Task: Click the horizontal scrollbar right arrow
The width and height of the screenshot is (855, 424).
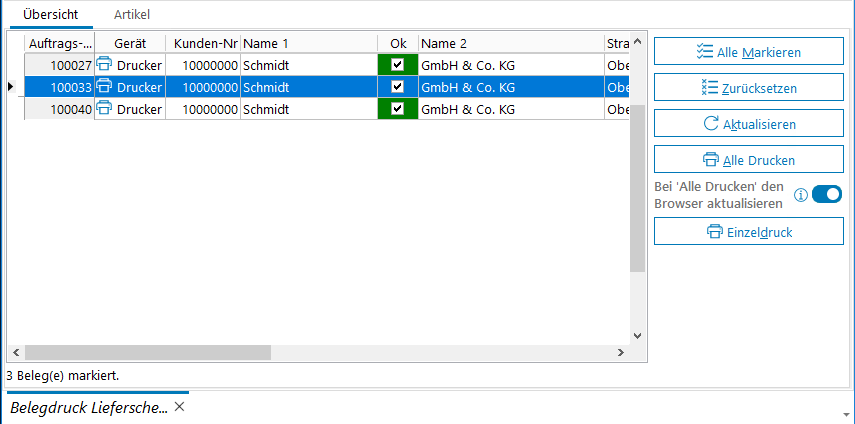Action: tap(621, 353)
